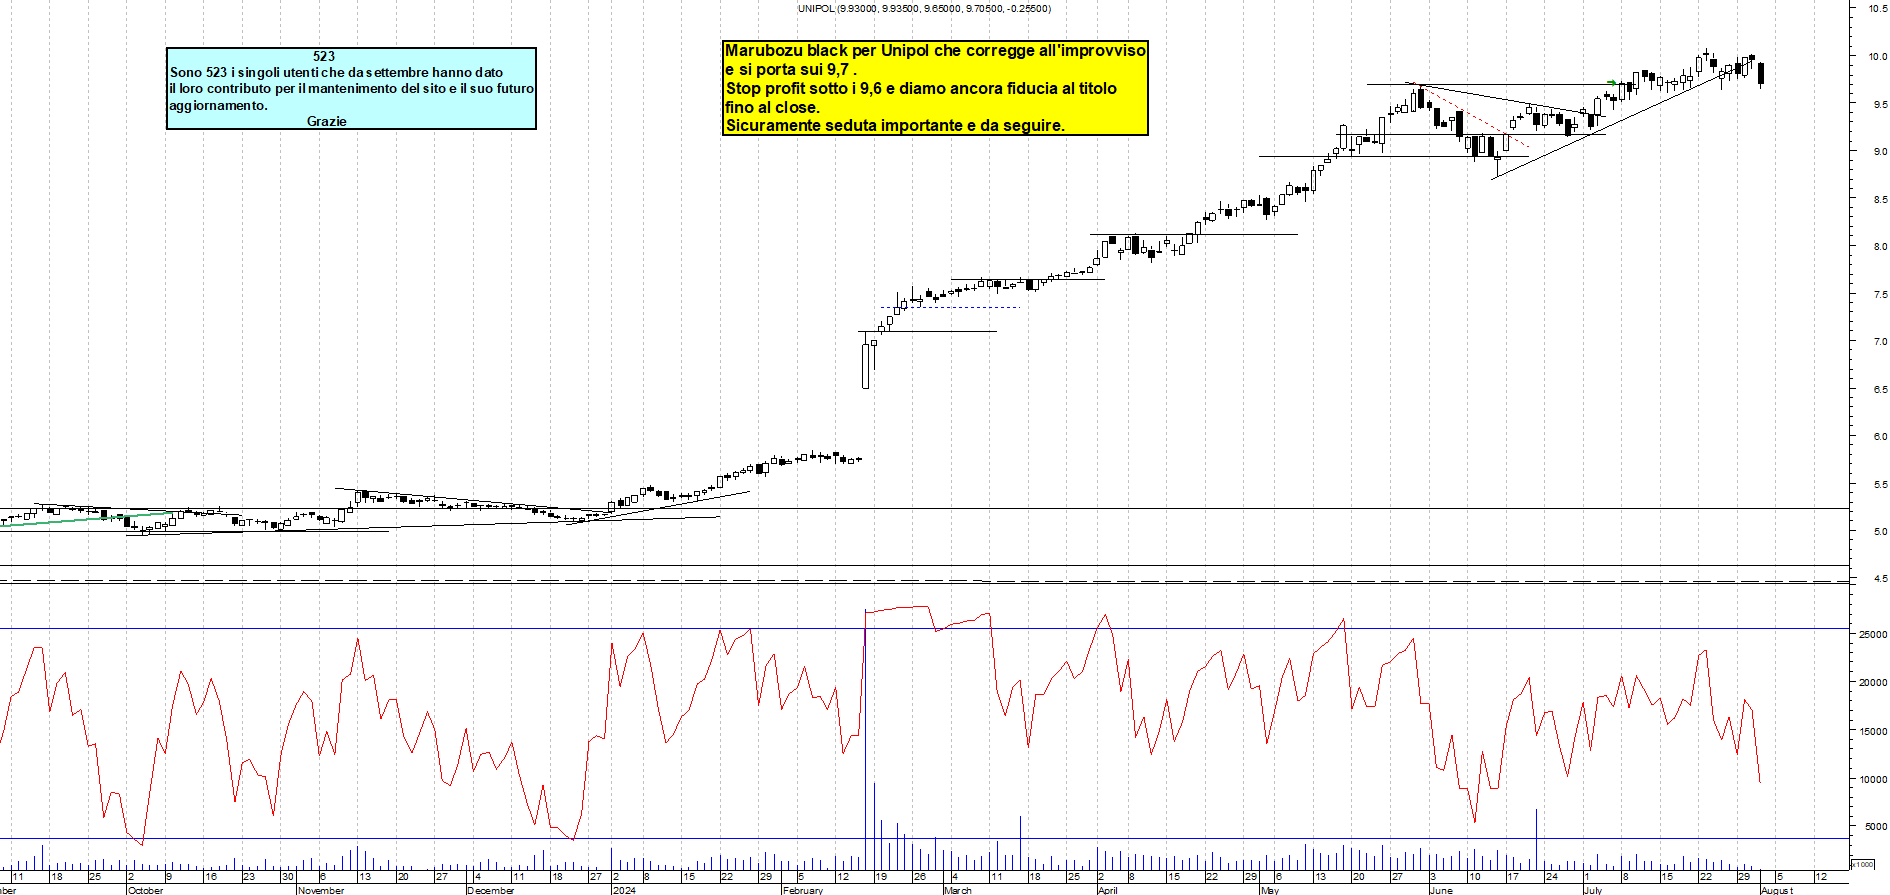Click the February label on time axis
Screen dimensions: 1890x895
(x=803, y=890)
